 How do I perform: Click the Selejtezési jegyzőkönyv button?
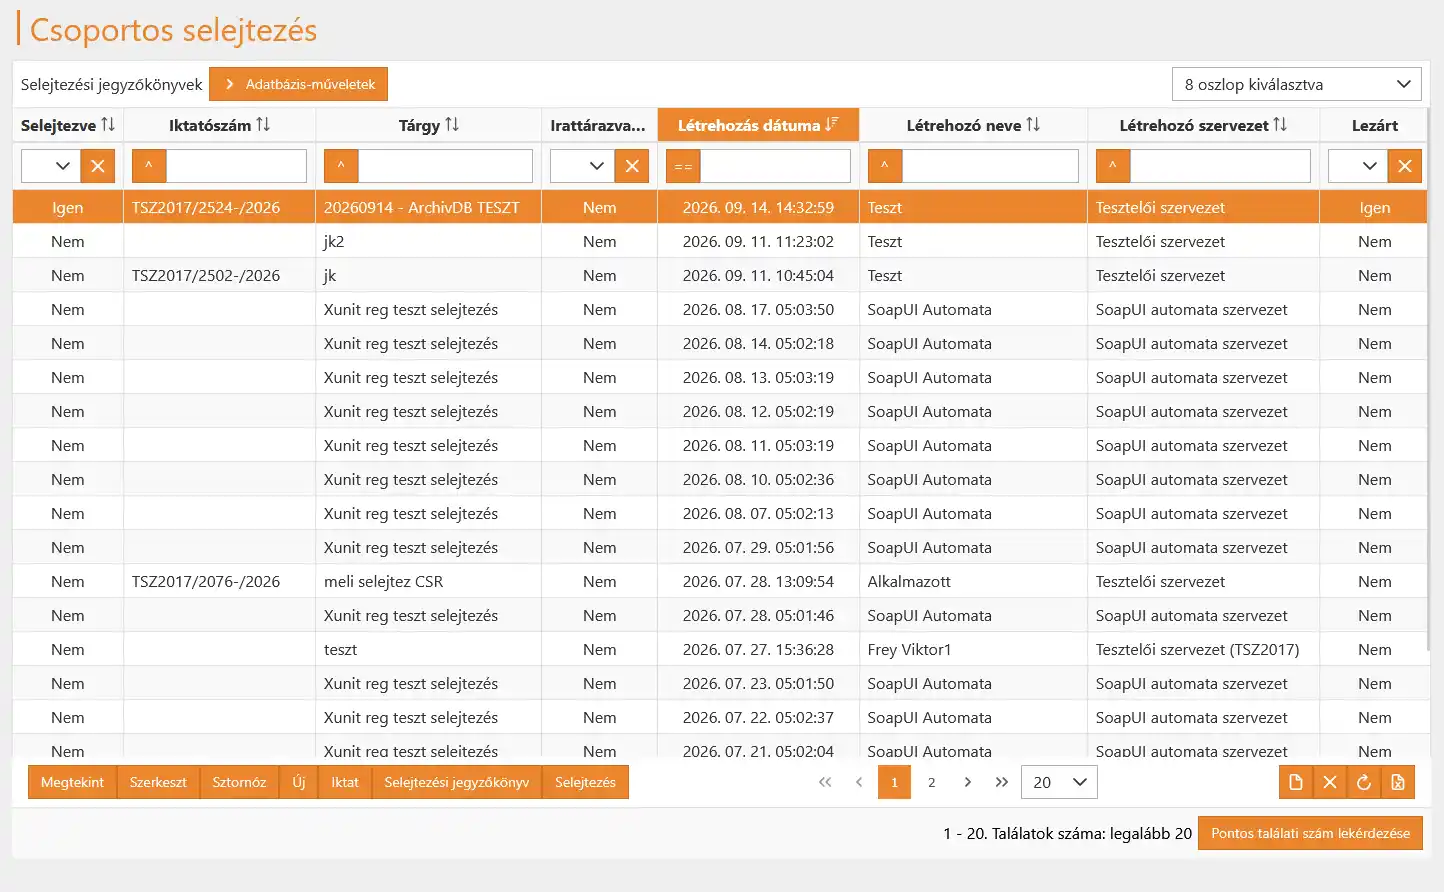457,782
